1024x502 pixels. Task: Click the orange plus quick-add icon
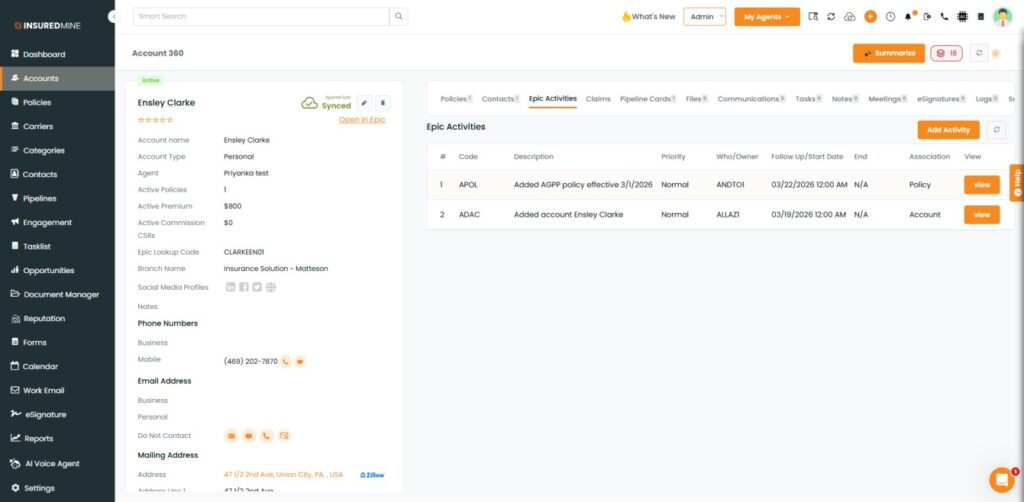coord(870,17)
